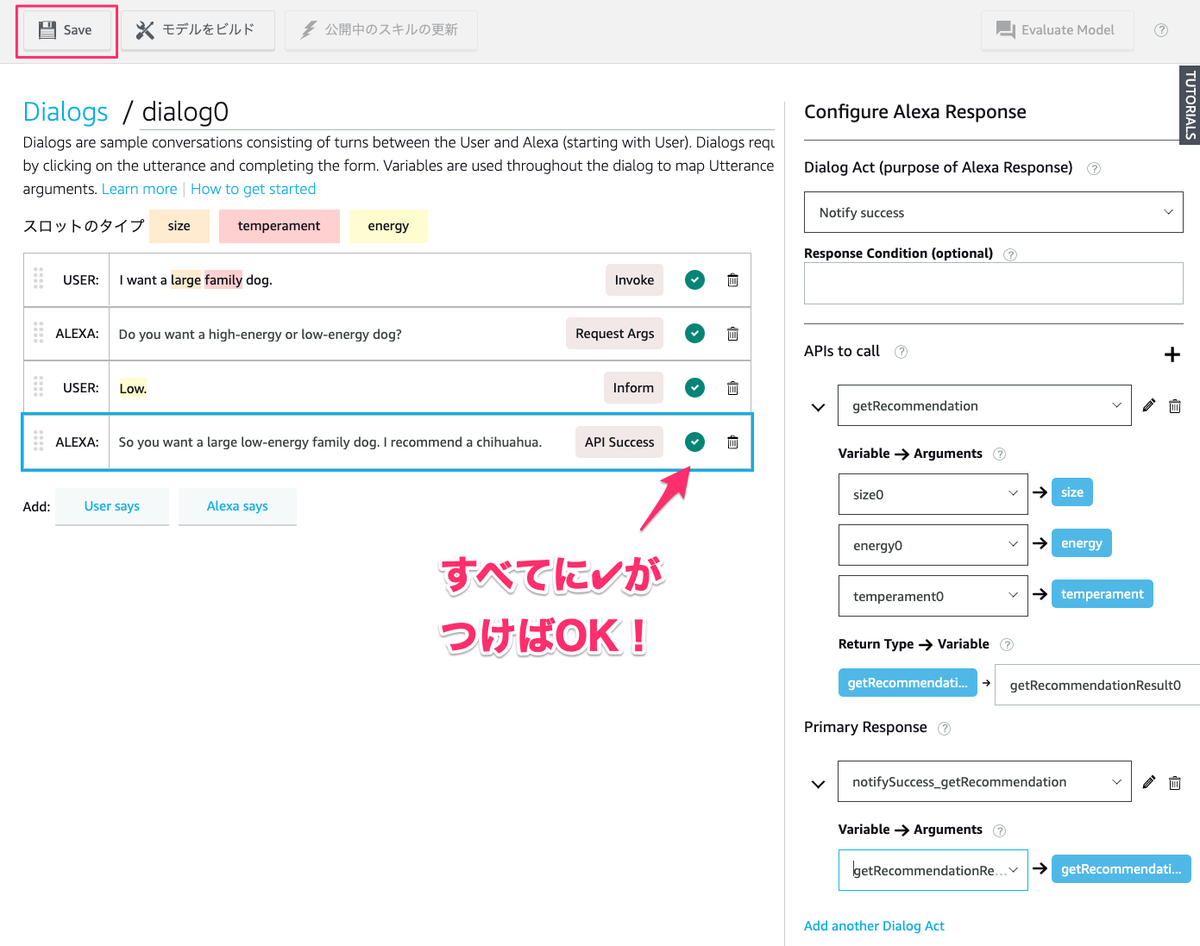
Task: Grab drag handle of the 'Low.' row
Action: click(x=39, y=386)
